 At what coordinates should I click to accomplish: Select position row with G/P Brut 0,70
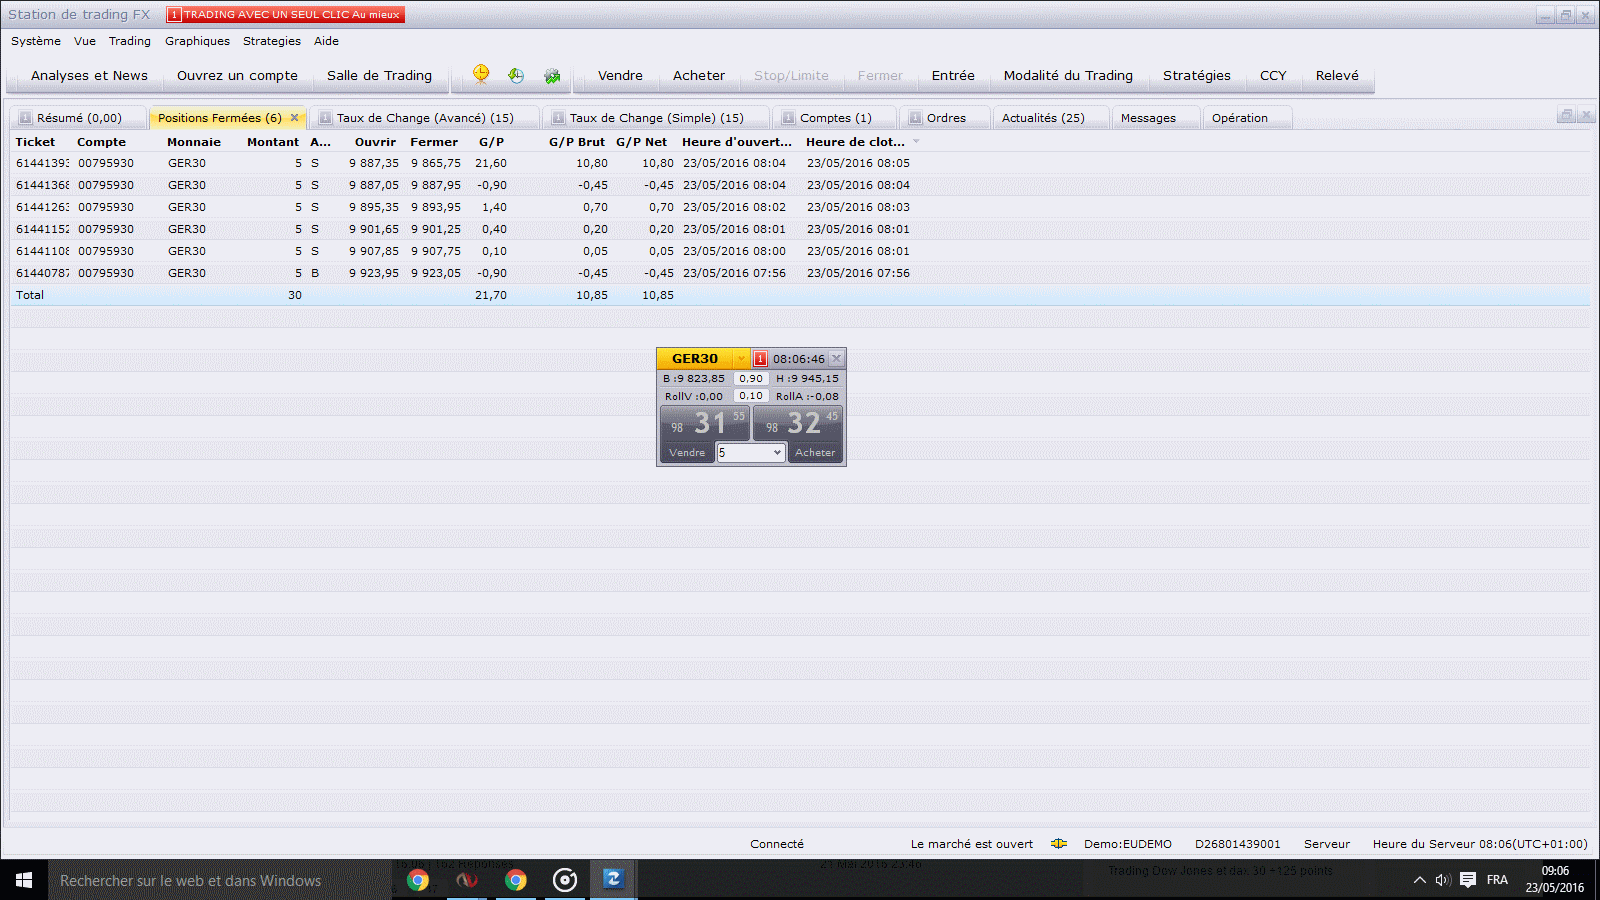[800, 207]
